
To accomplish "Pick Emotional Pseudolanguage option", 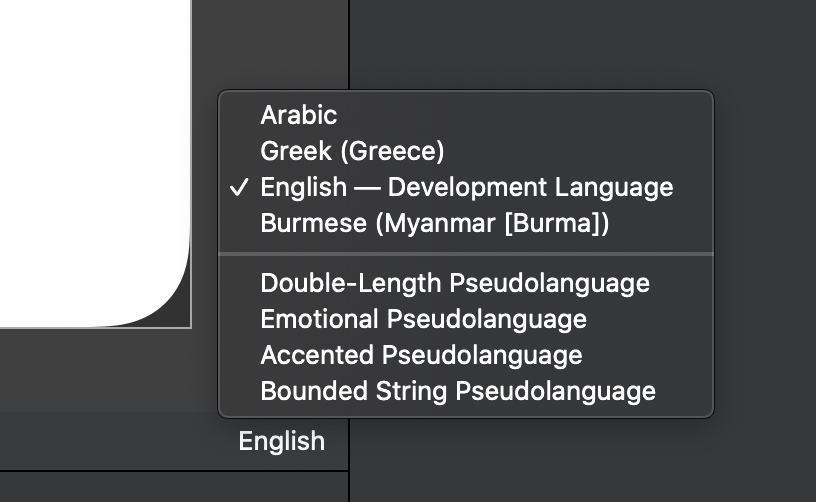I will (423, 319).
